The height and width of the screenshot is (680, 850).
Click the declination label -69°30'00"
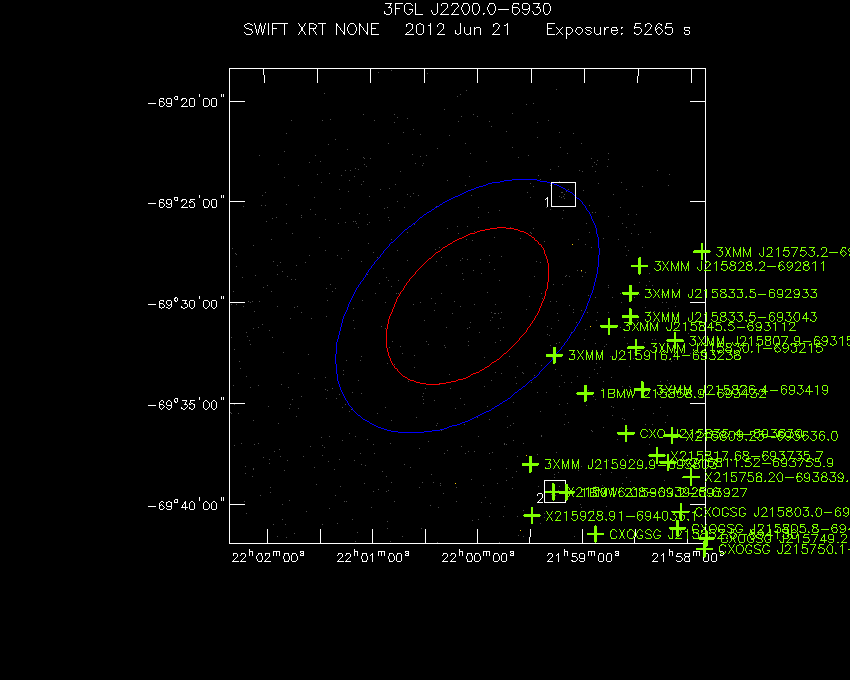tap(186, 304)
